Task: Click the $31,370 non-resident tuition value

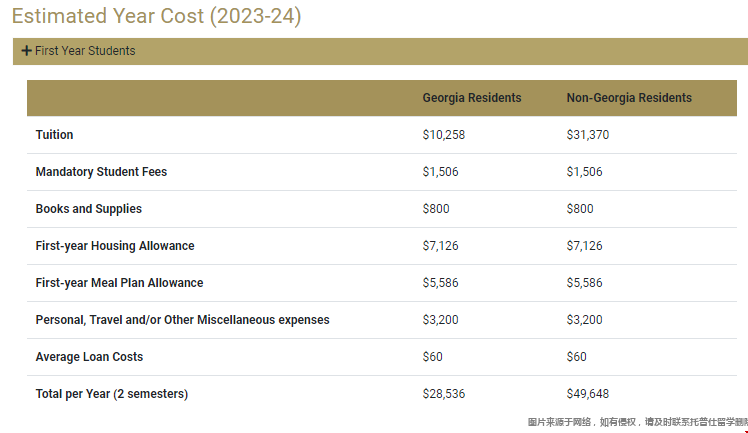Action: 587,135
